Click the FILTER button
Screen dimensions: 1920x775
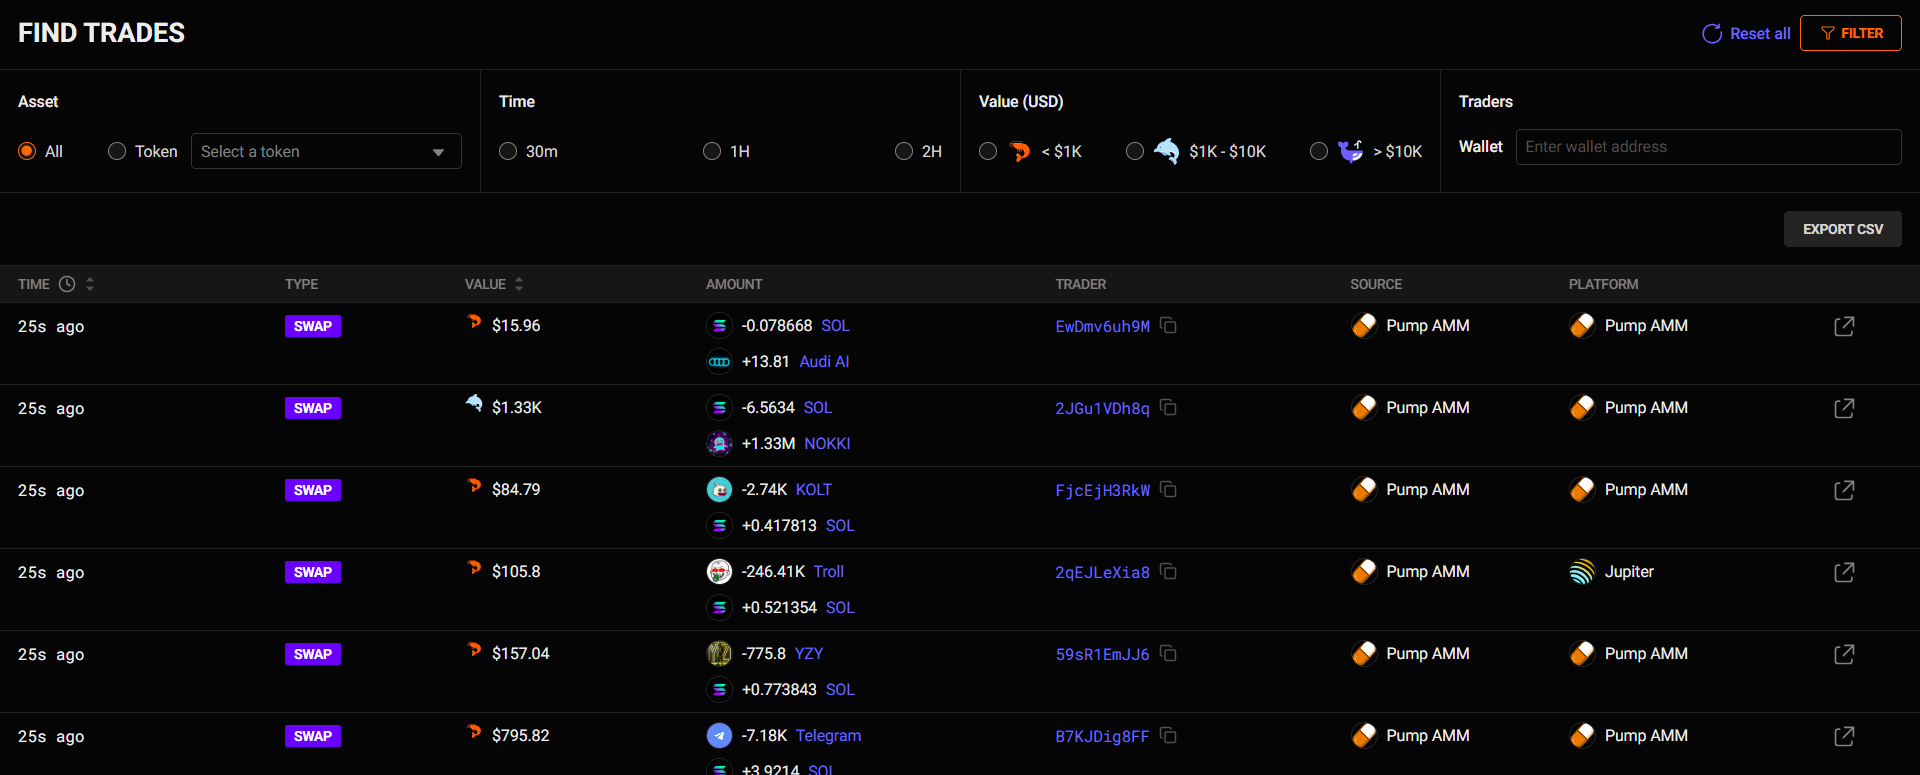click(x=1851, y=33)
